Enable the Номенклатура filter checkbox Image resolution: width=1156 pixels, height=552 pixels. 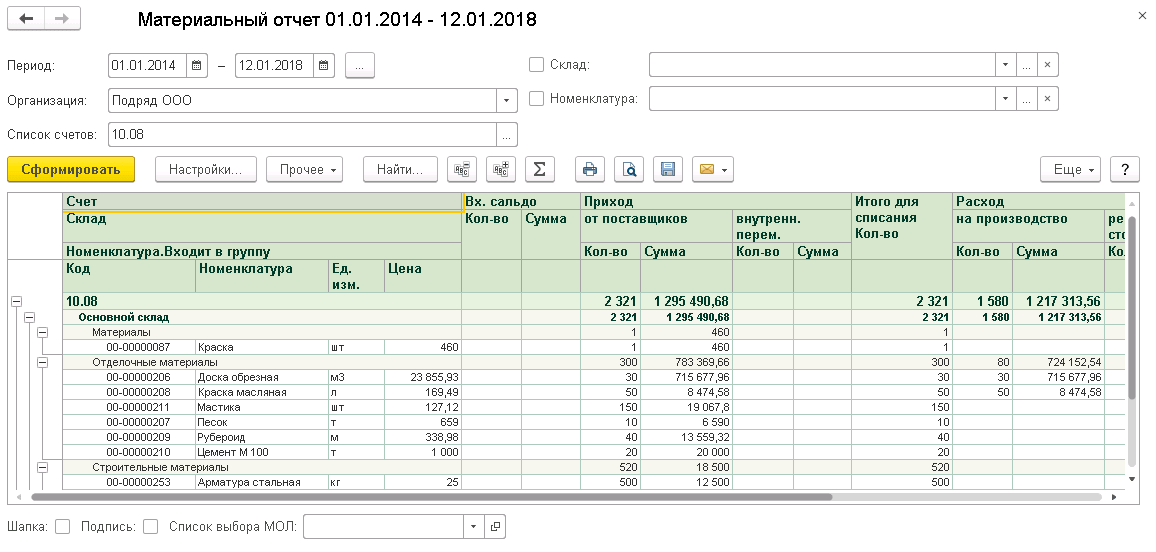click(x=536, y=99)
